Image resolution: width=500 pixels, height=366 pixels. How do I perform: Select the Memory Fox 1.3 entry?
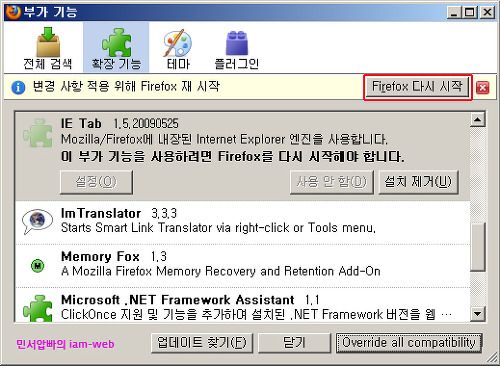tap(243, 266)
